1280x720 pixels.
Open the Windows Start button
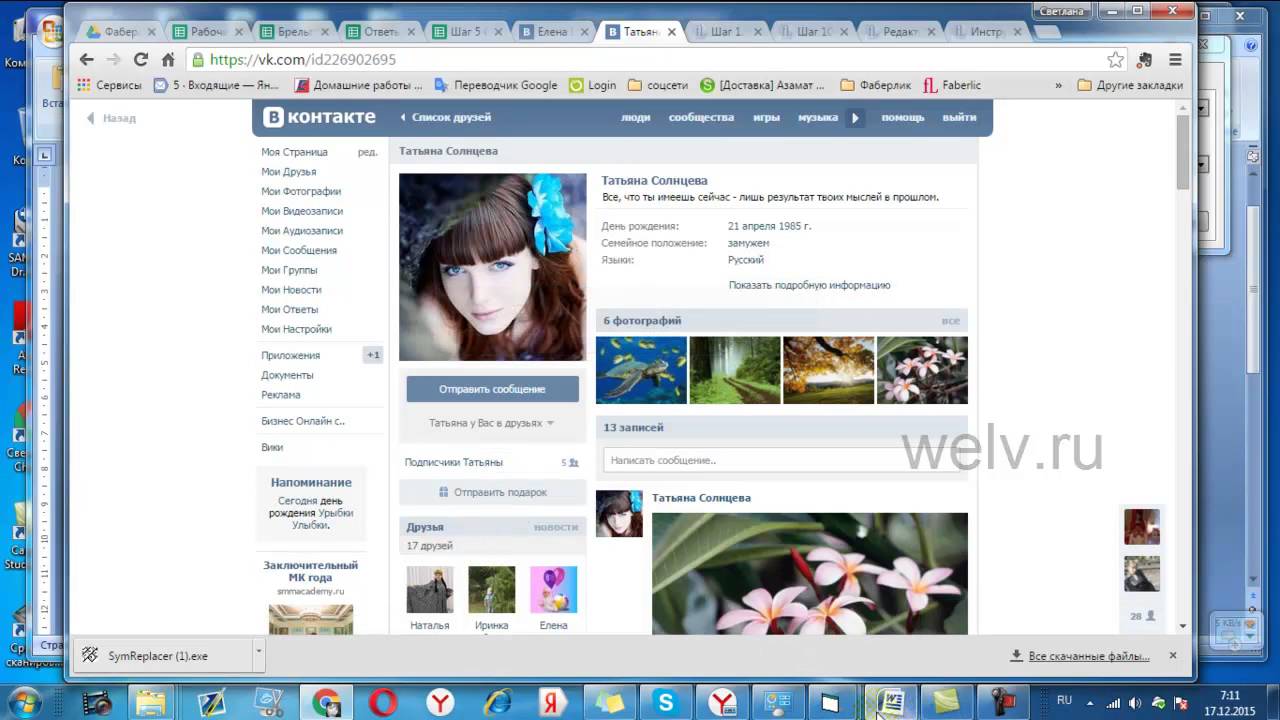pos(26,702)
